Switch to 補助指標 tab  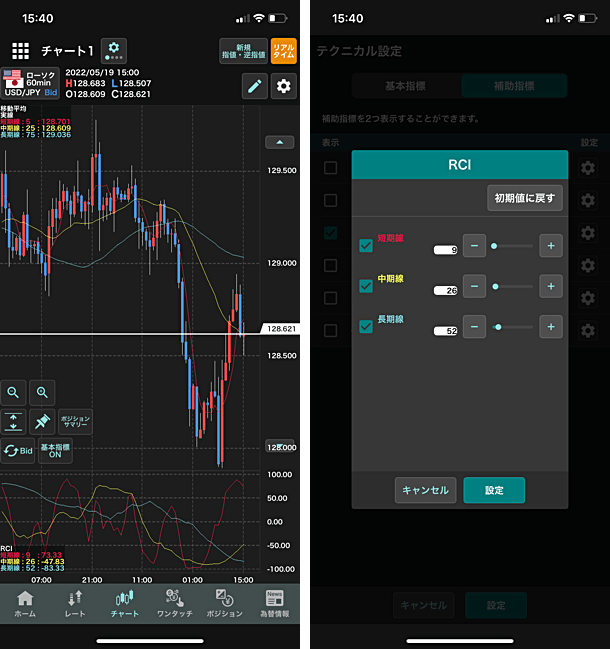(x=514, y=86)
